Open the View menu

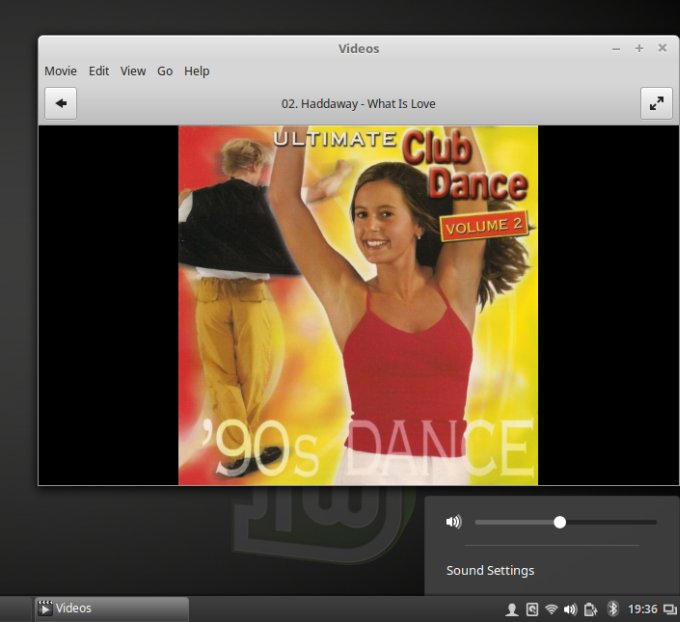click(x=133, y=71)
